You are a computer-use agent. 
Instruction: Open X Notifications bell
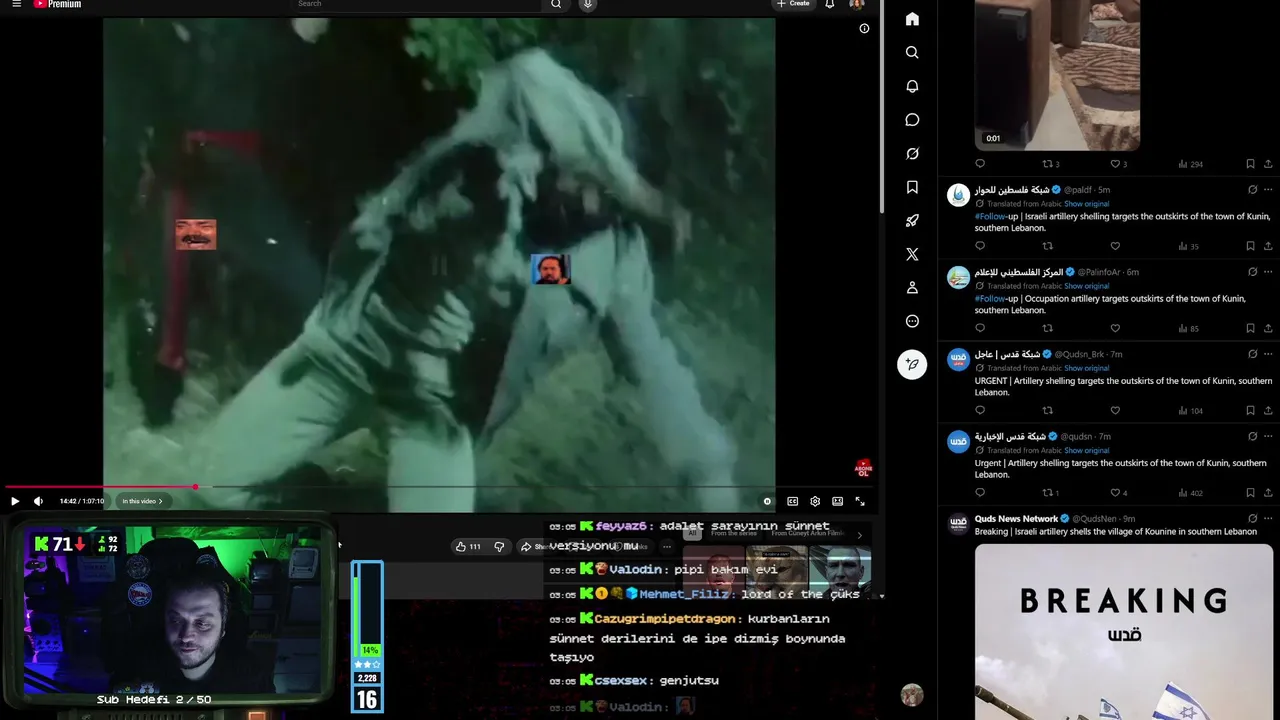[x=912, y=86]
